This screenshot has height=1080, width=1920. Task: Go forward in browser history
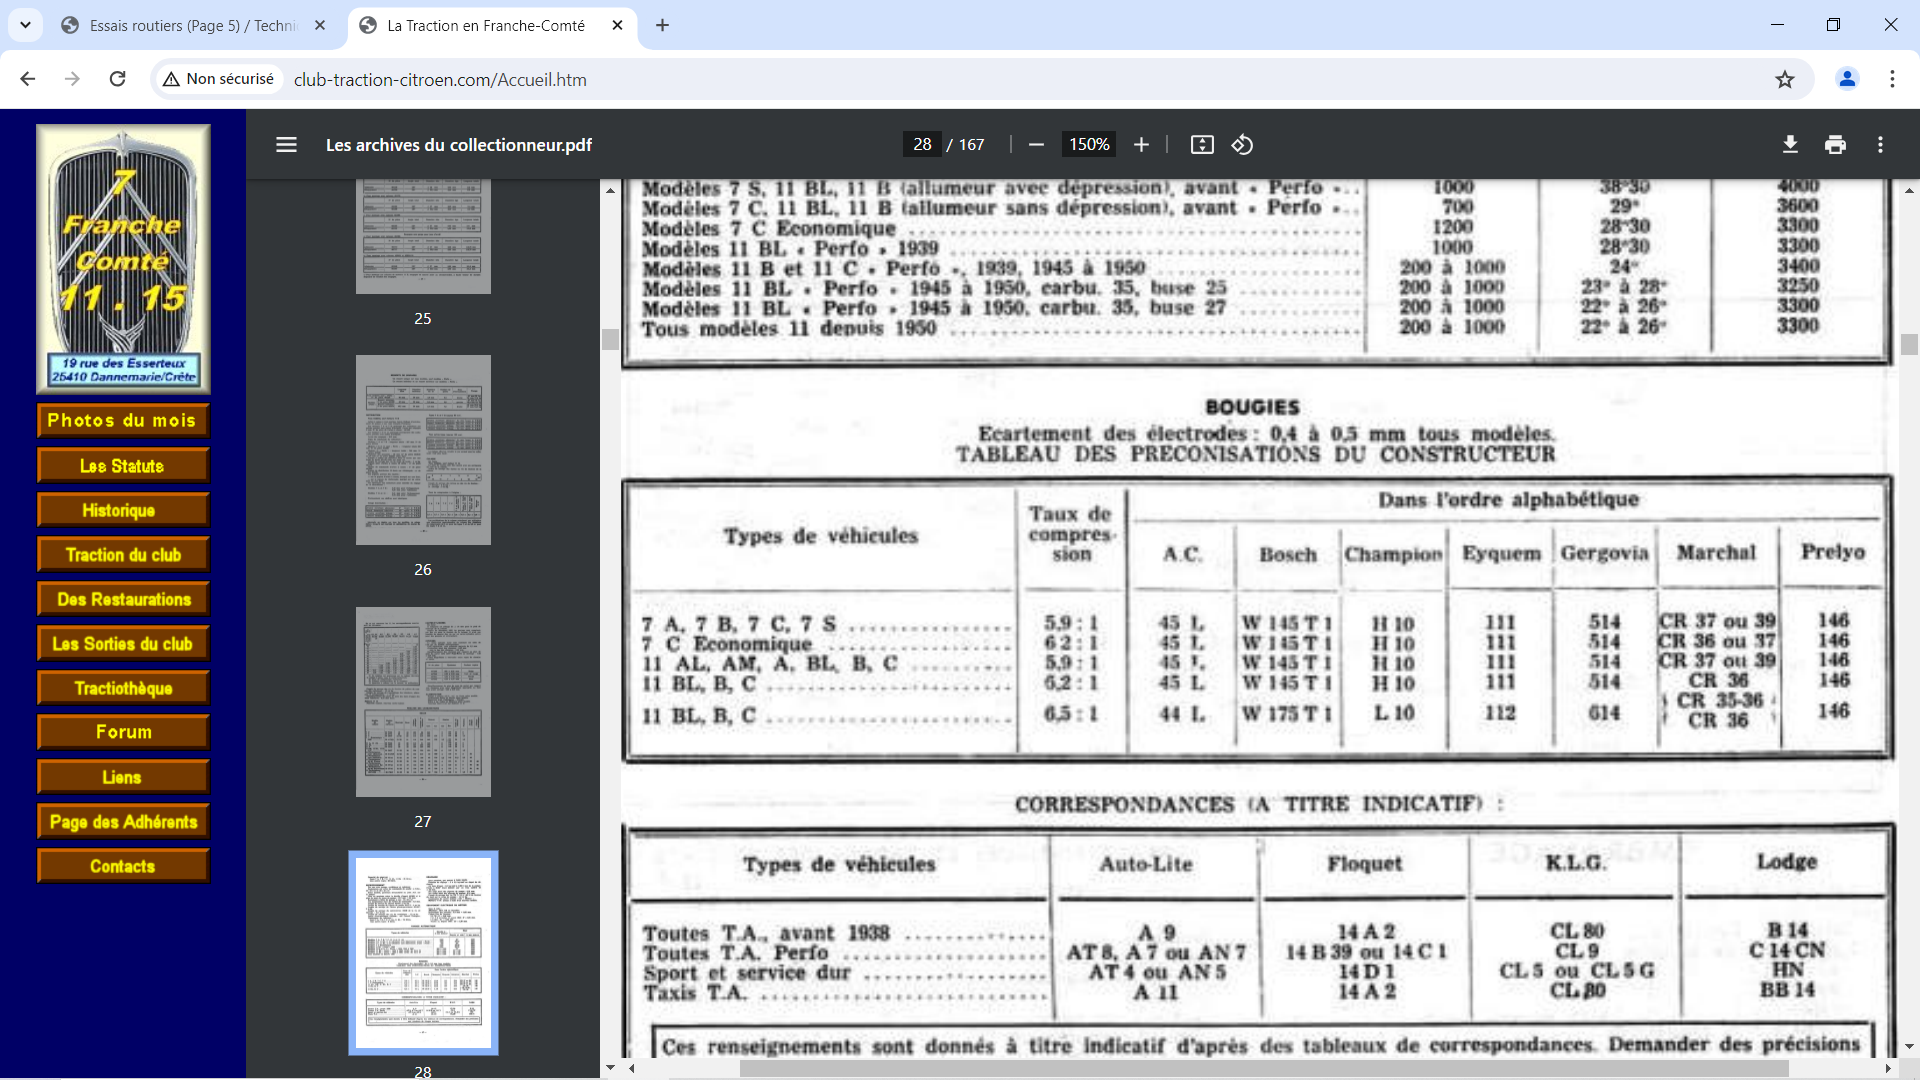pyautogui.click(x=72, y=79)
